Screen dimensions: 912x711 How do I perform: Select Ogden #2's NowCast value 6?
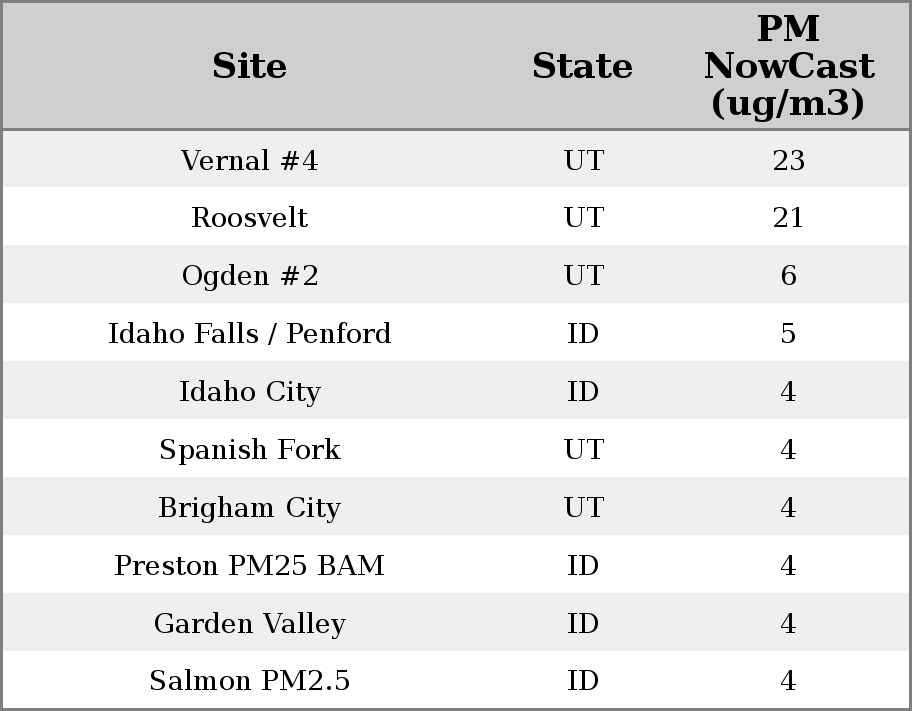[788, 276]
